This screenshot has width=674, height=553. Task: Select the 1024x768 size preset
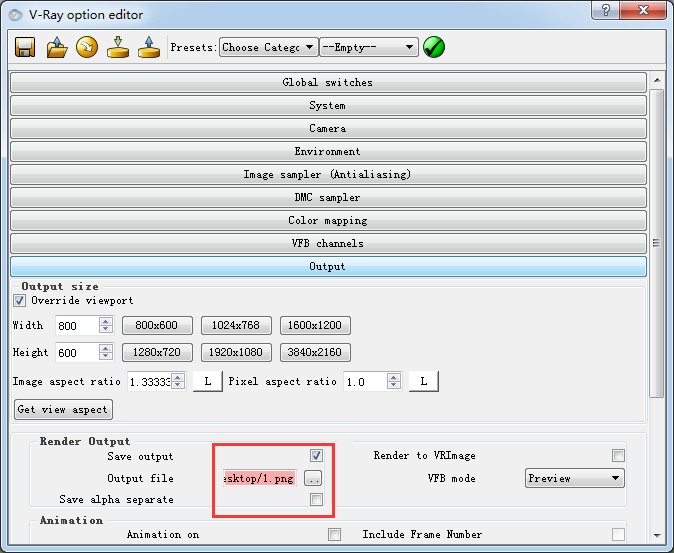click(x=236, y=325)
